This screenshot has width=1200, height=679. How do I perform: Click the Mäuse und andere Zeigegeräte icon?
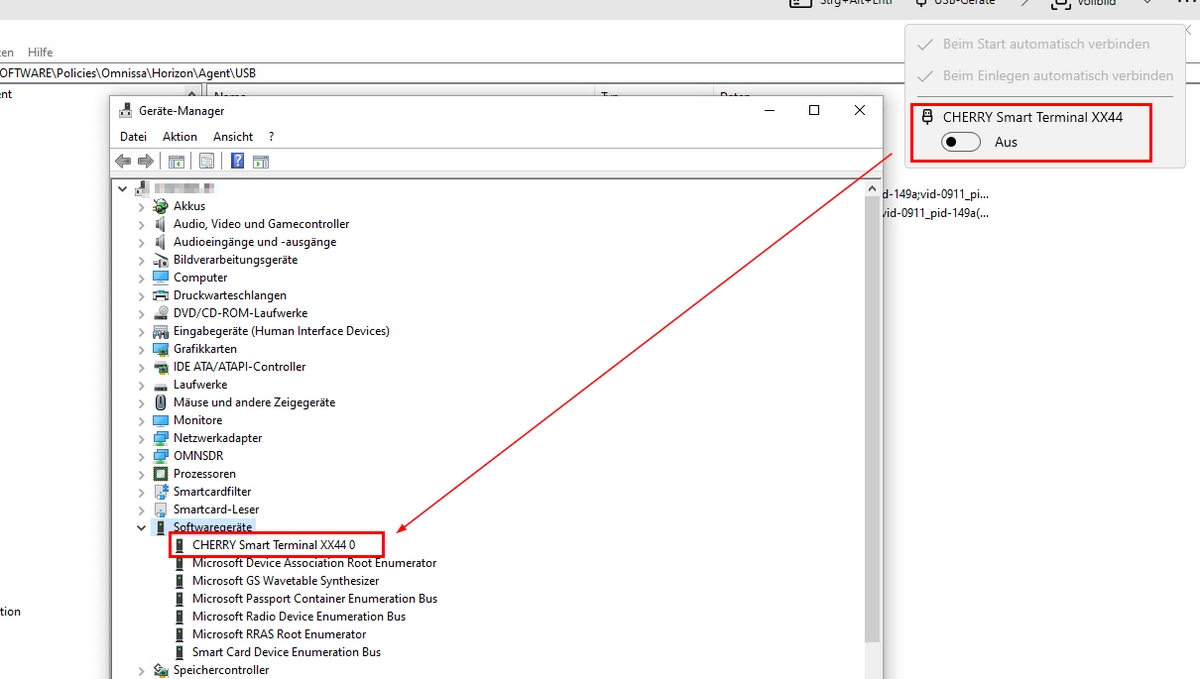(161, 402)
